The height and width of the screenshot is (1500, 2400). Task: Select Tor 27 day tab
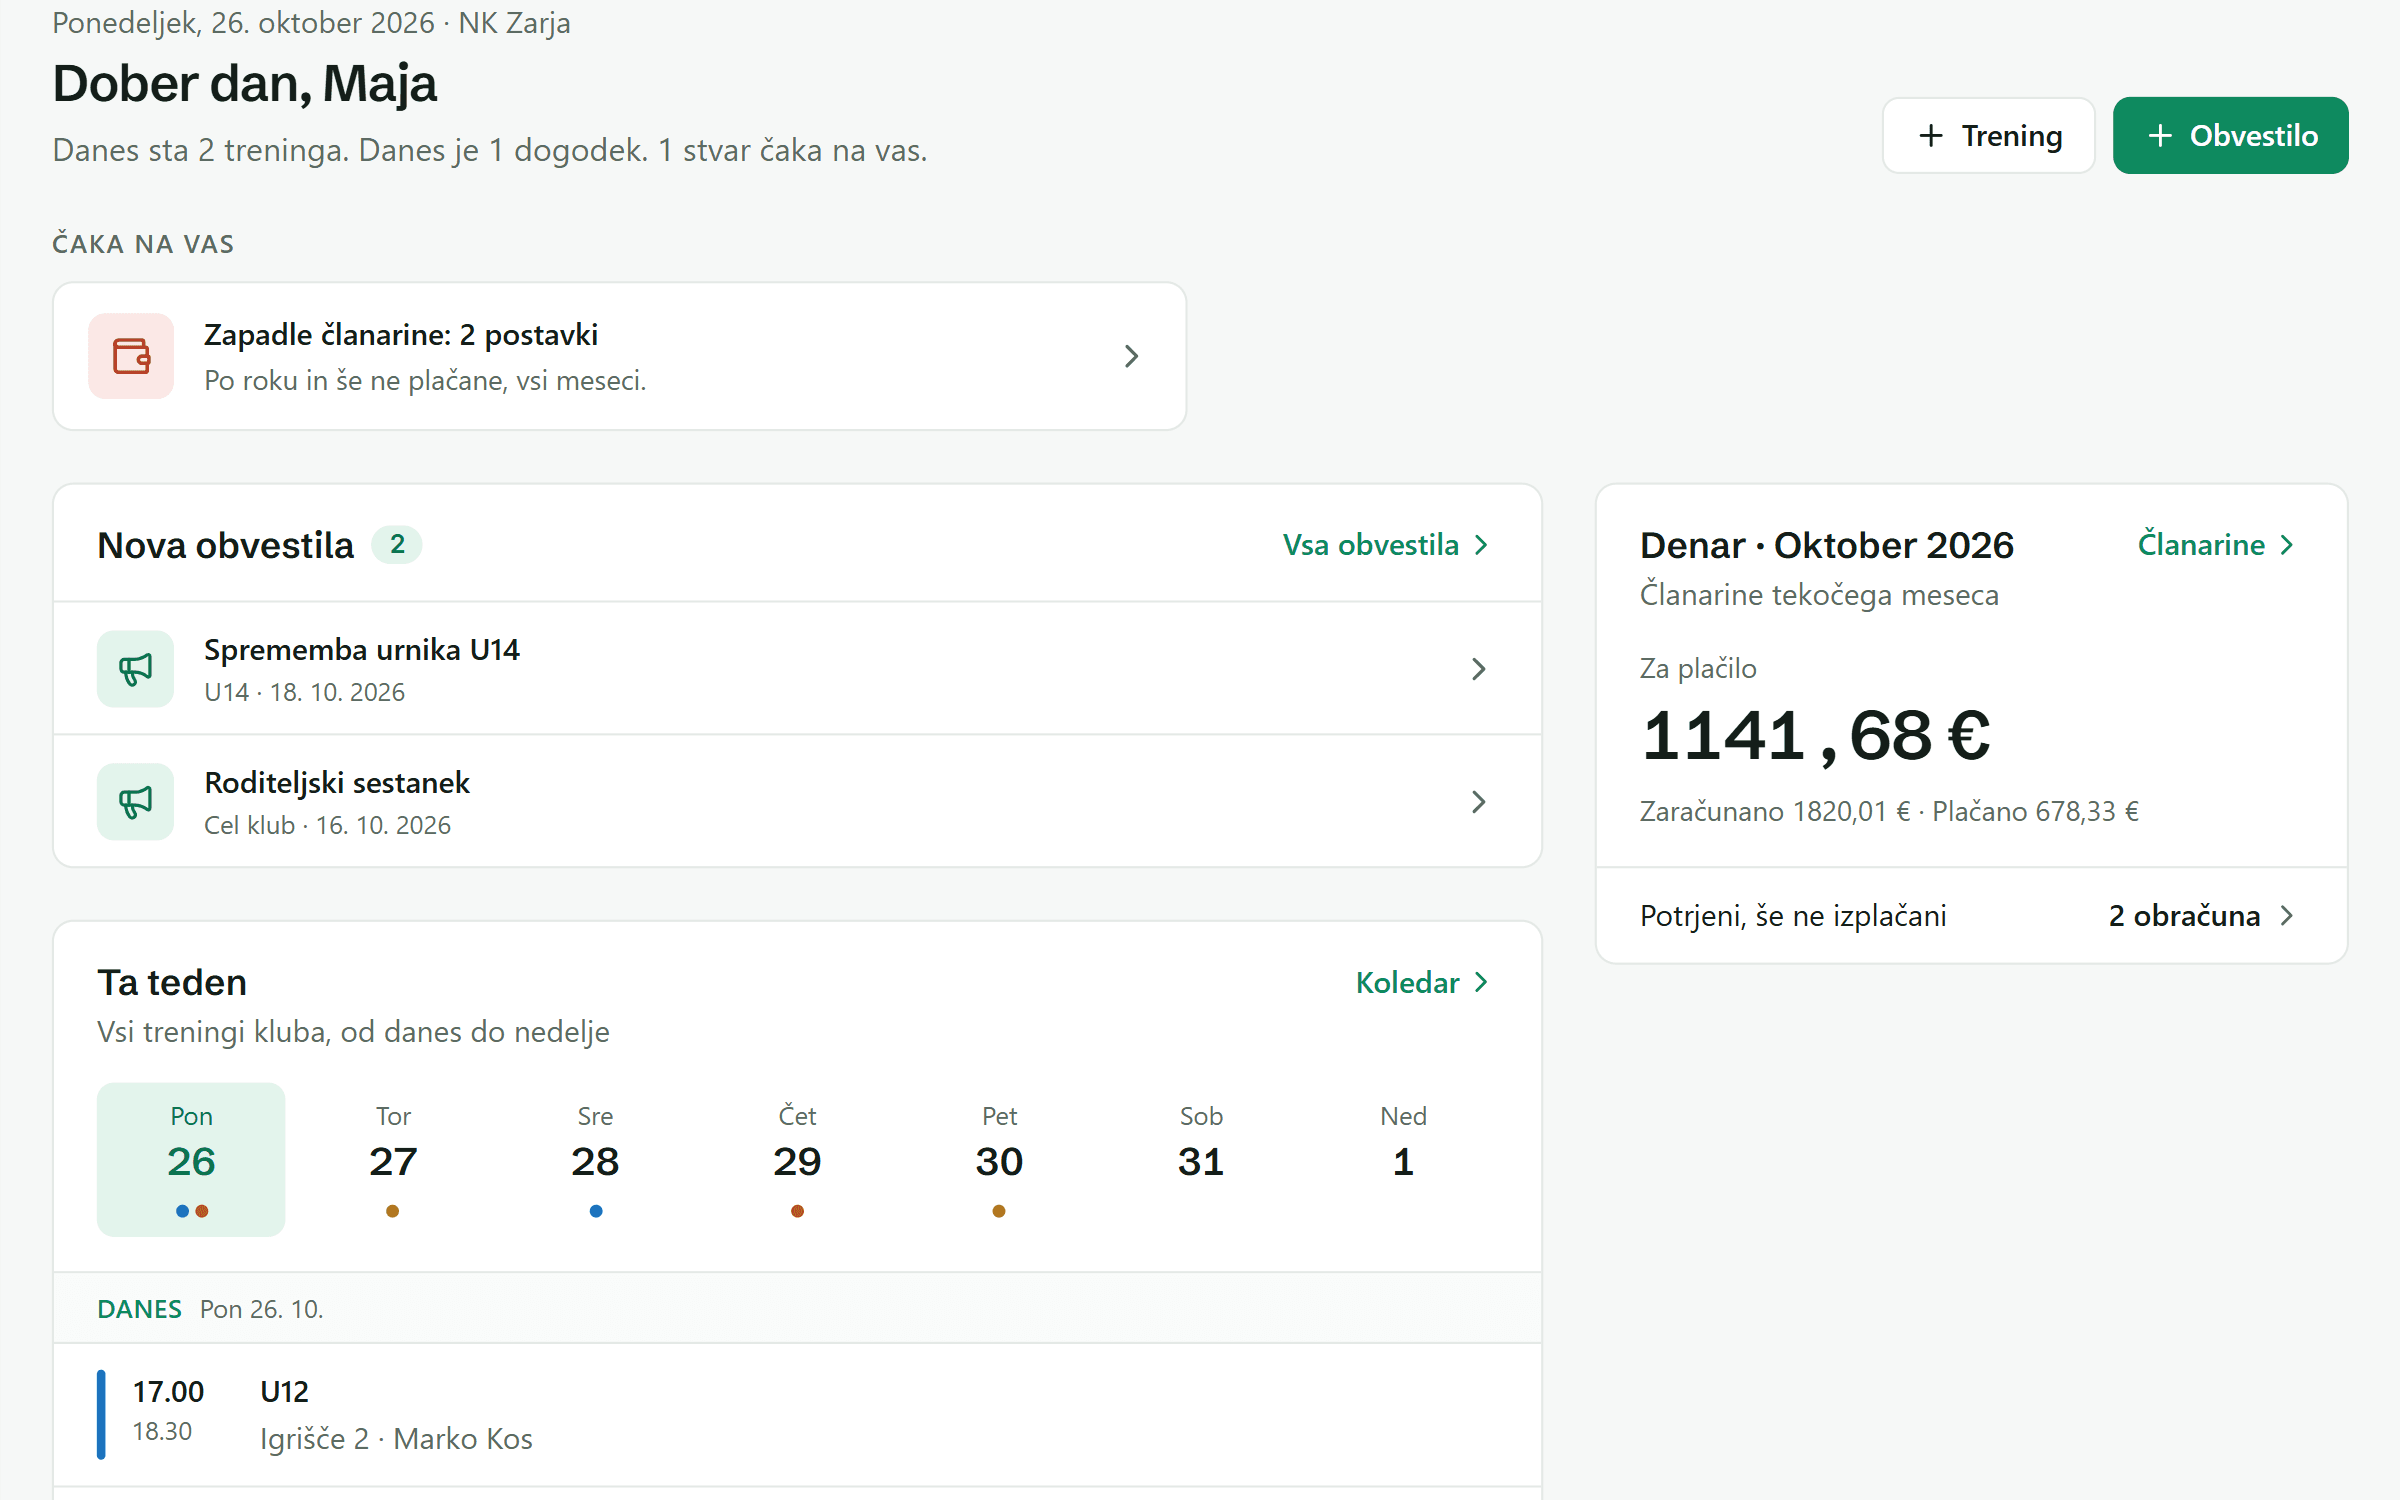[393, 1159]
